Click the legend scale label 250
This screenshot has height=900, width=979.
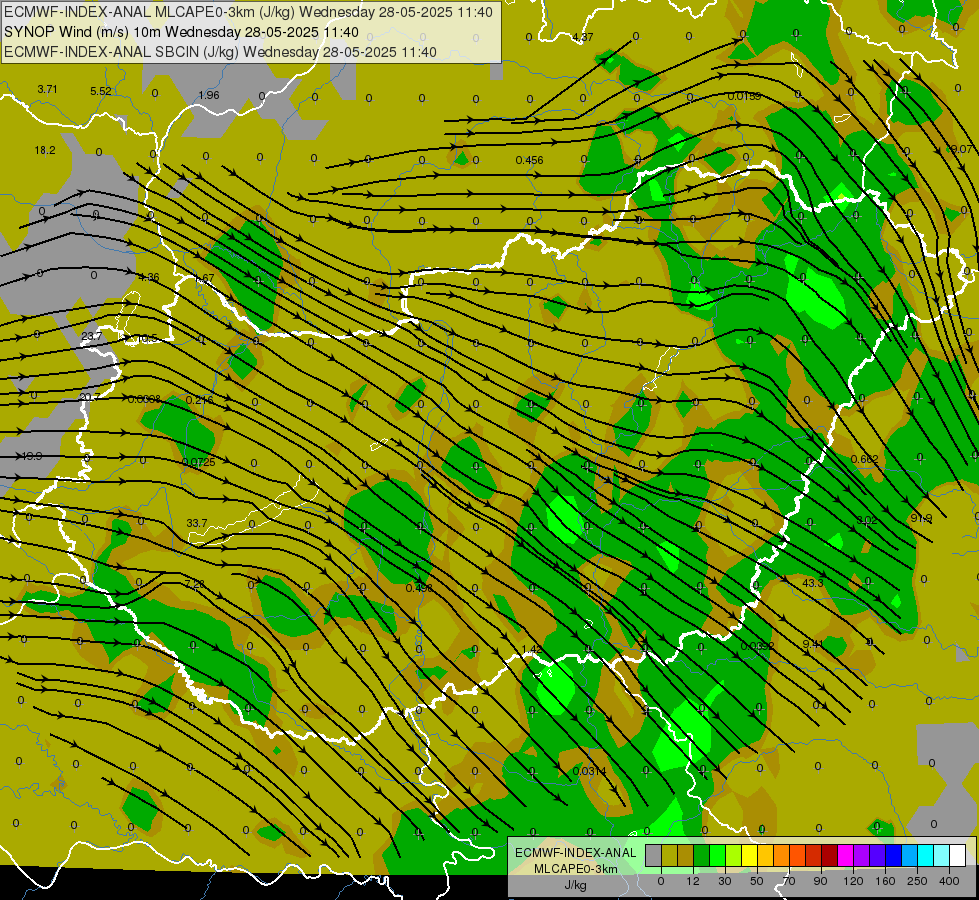pyautogui.click(x=917, y=881)
